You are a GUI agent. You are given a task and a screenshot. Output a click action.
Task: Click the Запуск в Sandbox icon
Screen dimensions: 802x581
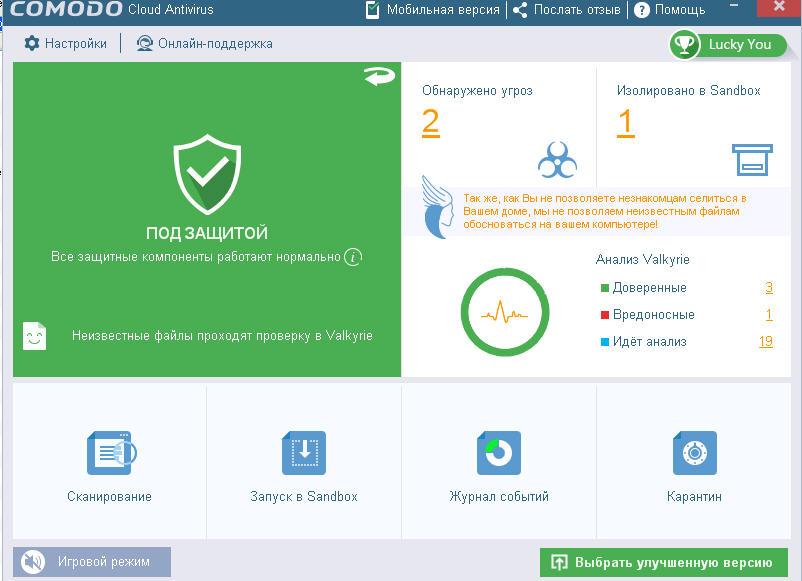point(304,453)
